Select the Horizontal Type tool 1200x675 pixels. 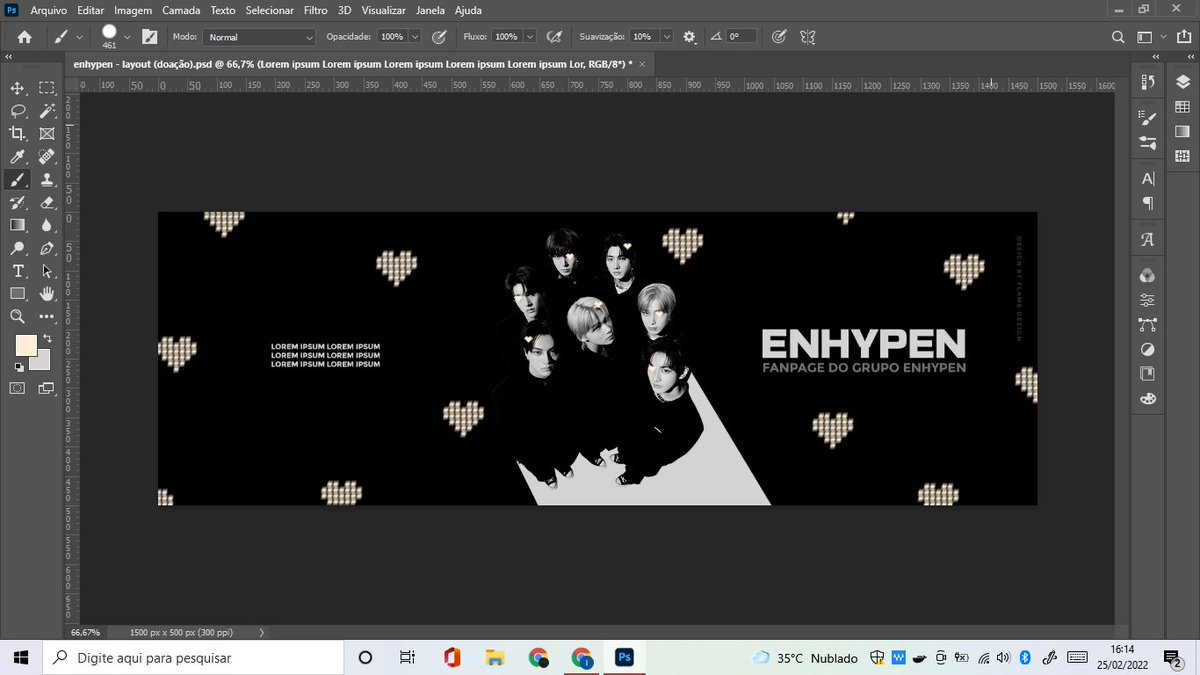[17, 272]
